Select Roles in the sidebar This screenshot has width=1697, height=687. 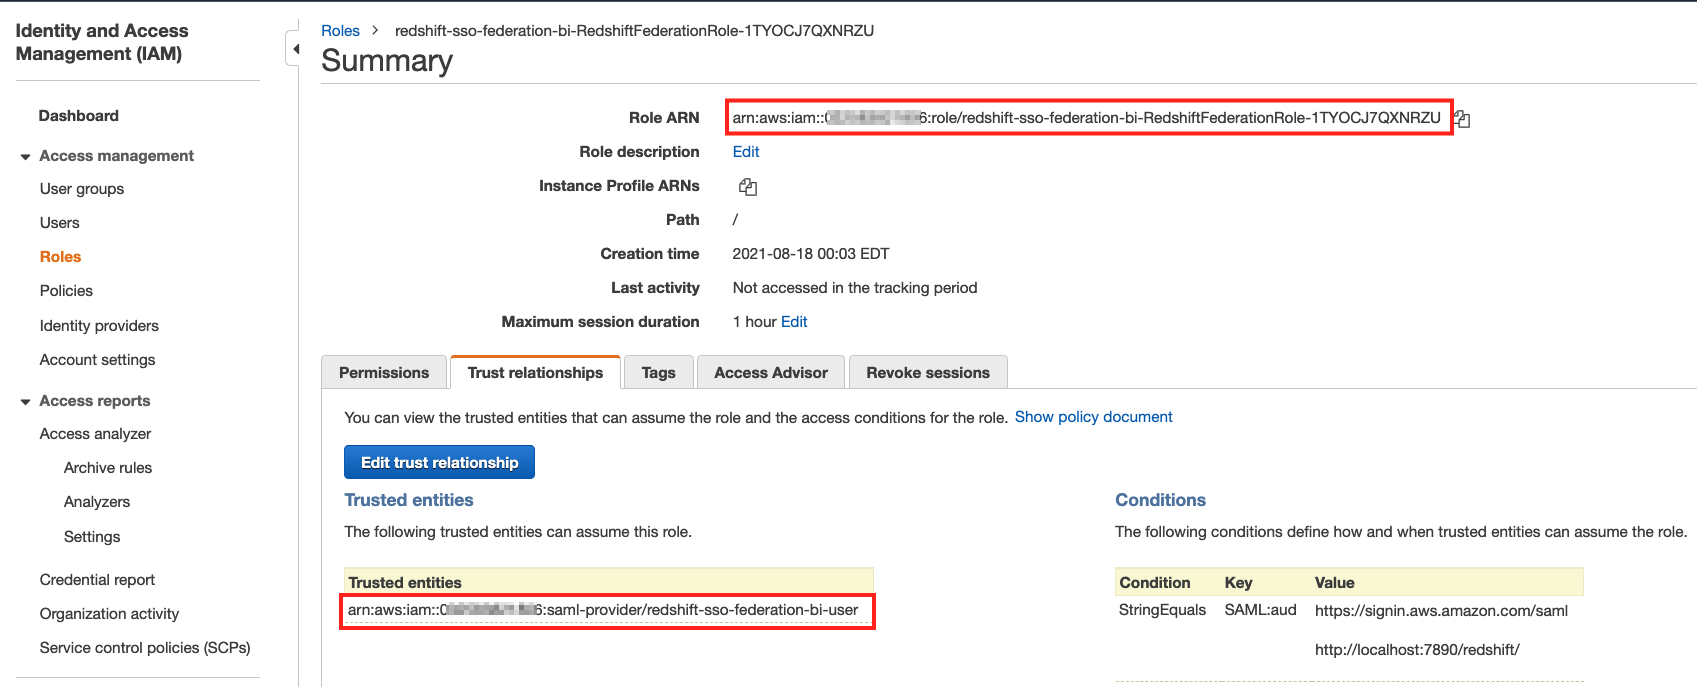(x=60, y=257)
